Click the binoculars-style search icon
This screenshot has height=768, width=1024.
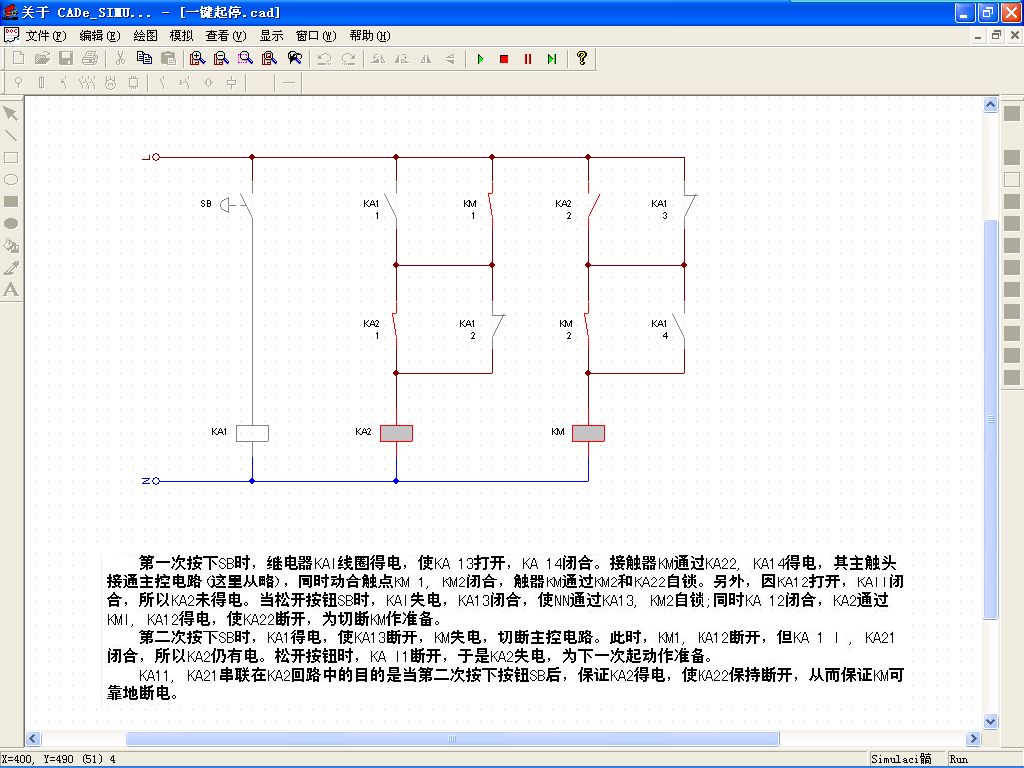(x=295, y=59)
